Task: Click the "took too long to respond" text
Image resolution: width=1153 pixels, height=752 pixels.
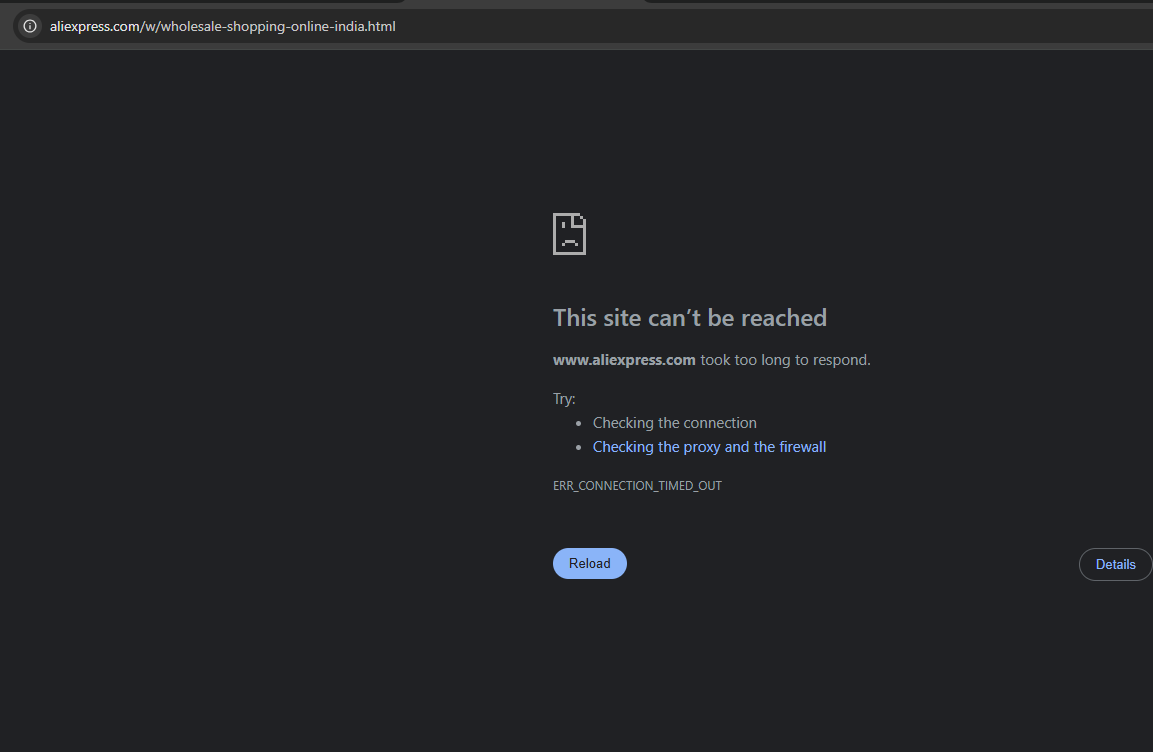Action: point(785,360)
